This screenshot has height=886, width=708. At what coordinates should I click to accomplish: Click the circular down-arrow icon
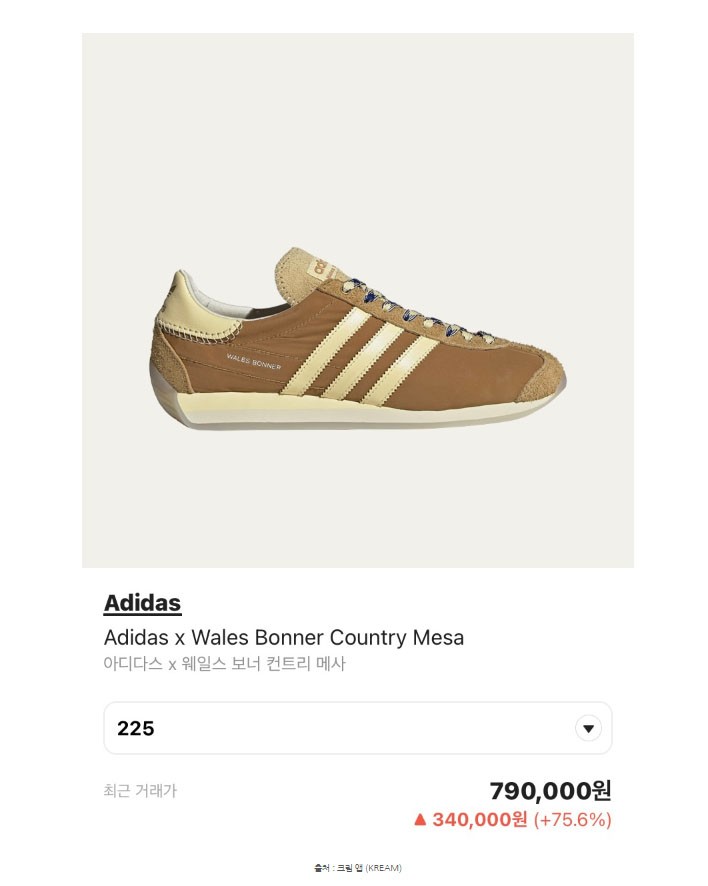click(589, 728)
